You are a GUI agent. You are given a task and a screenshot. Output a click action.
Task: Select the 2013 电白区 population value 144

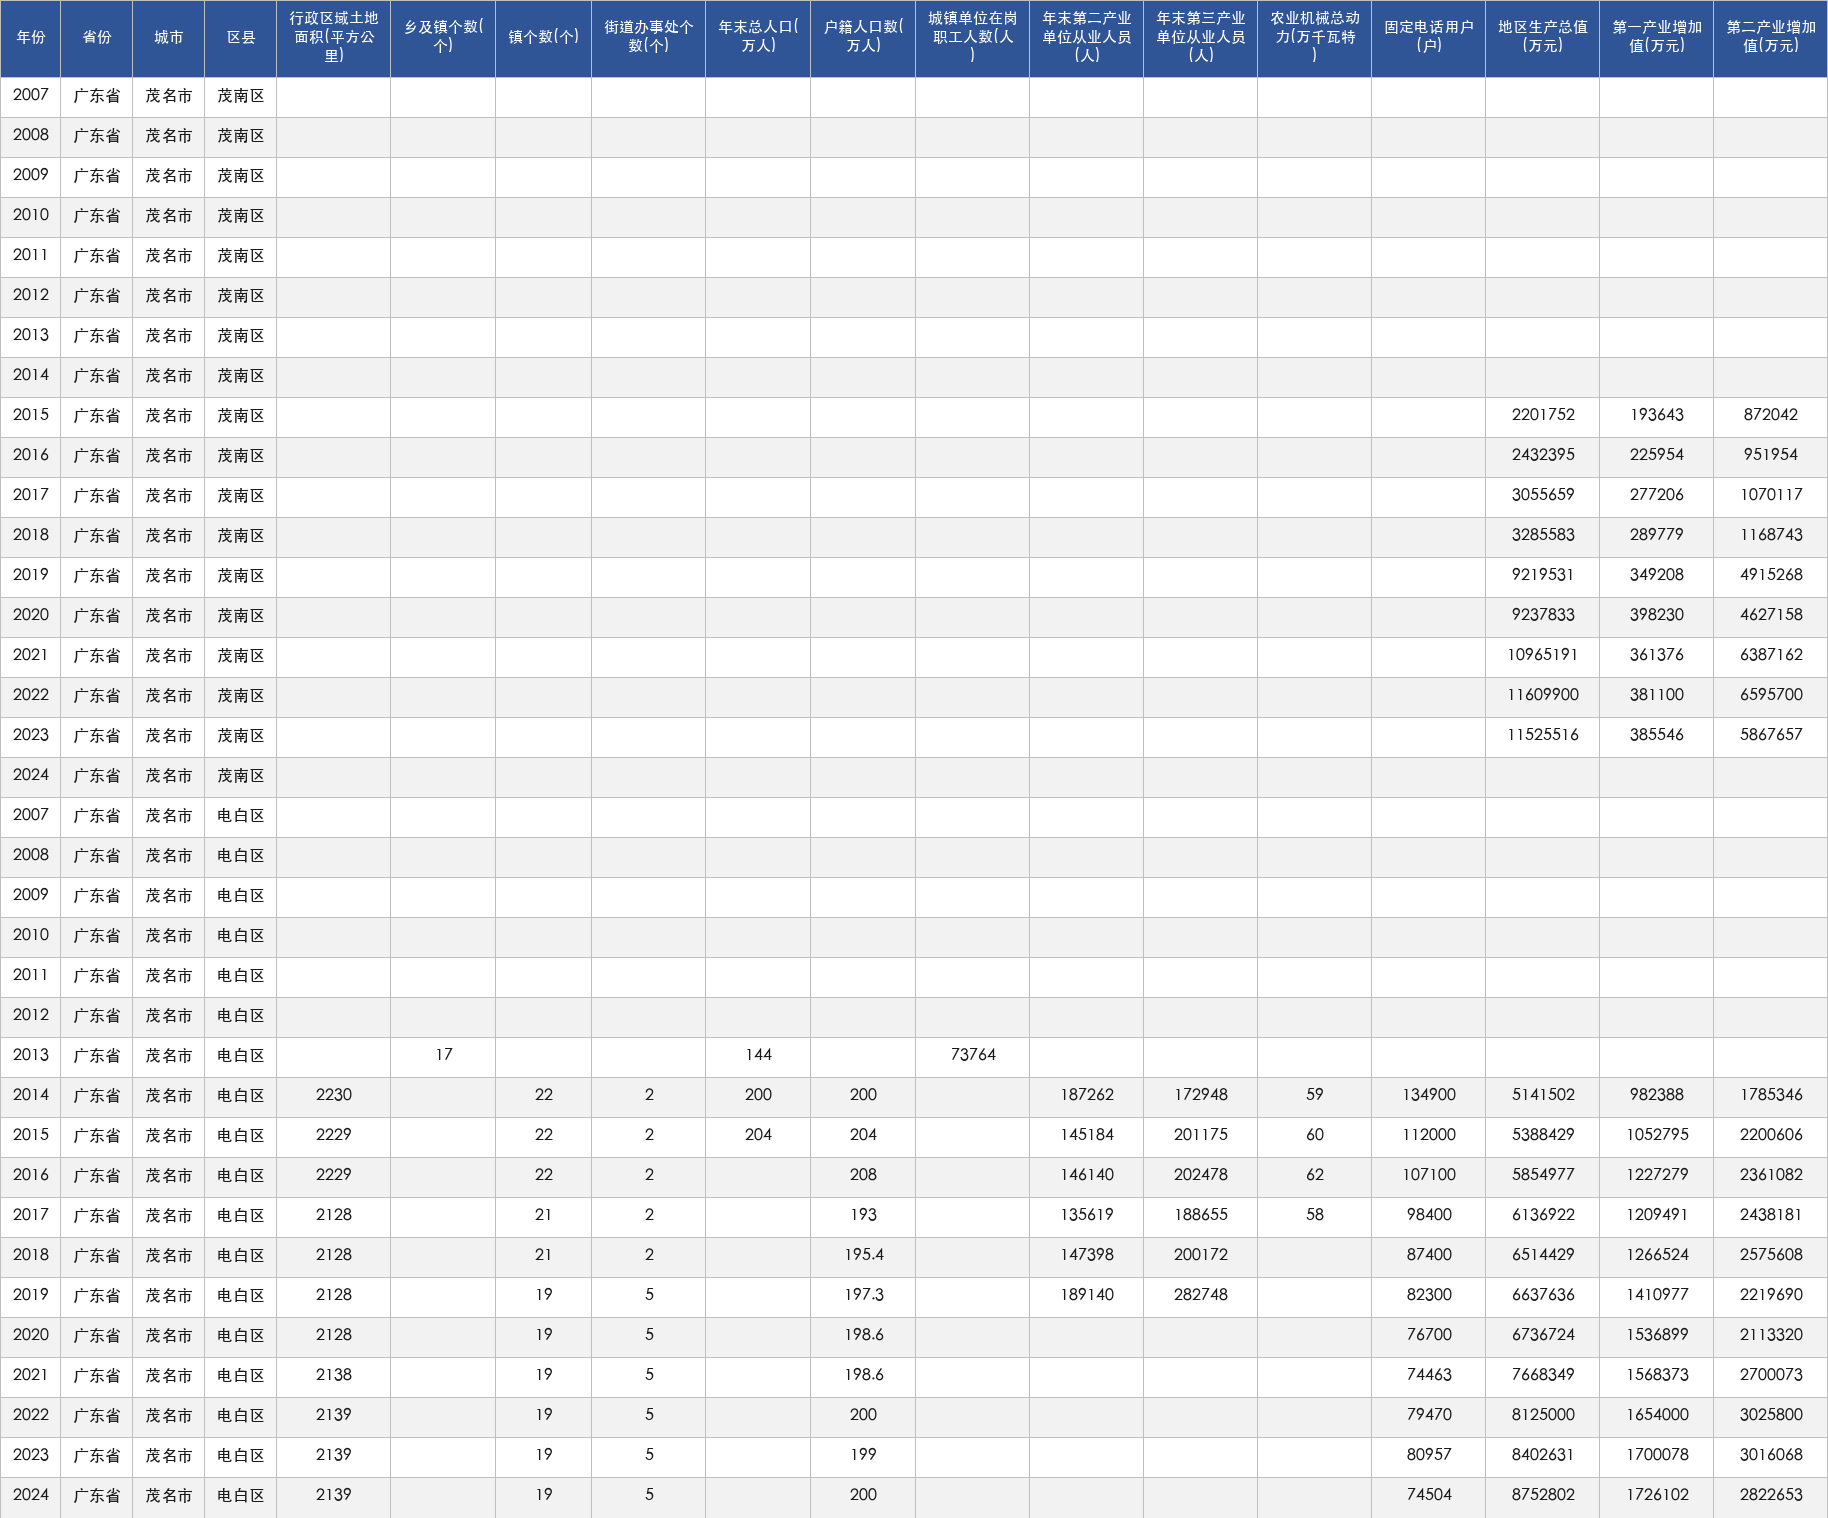pyautogui.click(x=758, y=1055)
